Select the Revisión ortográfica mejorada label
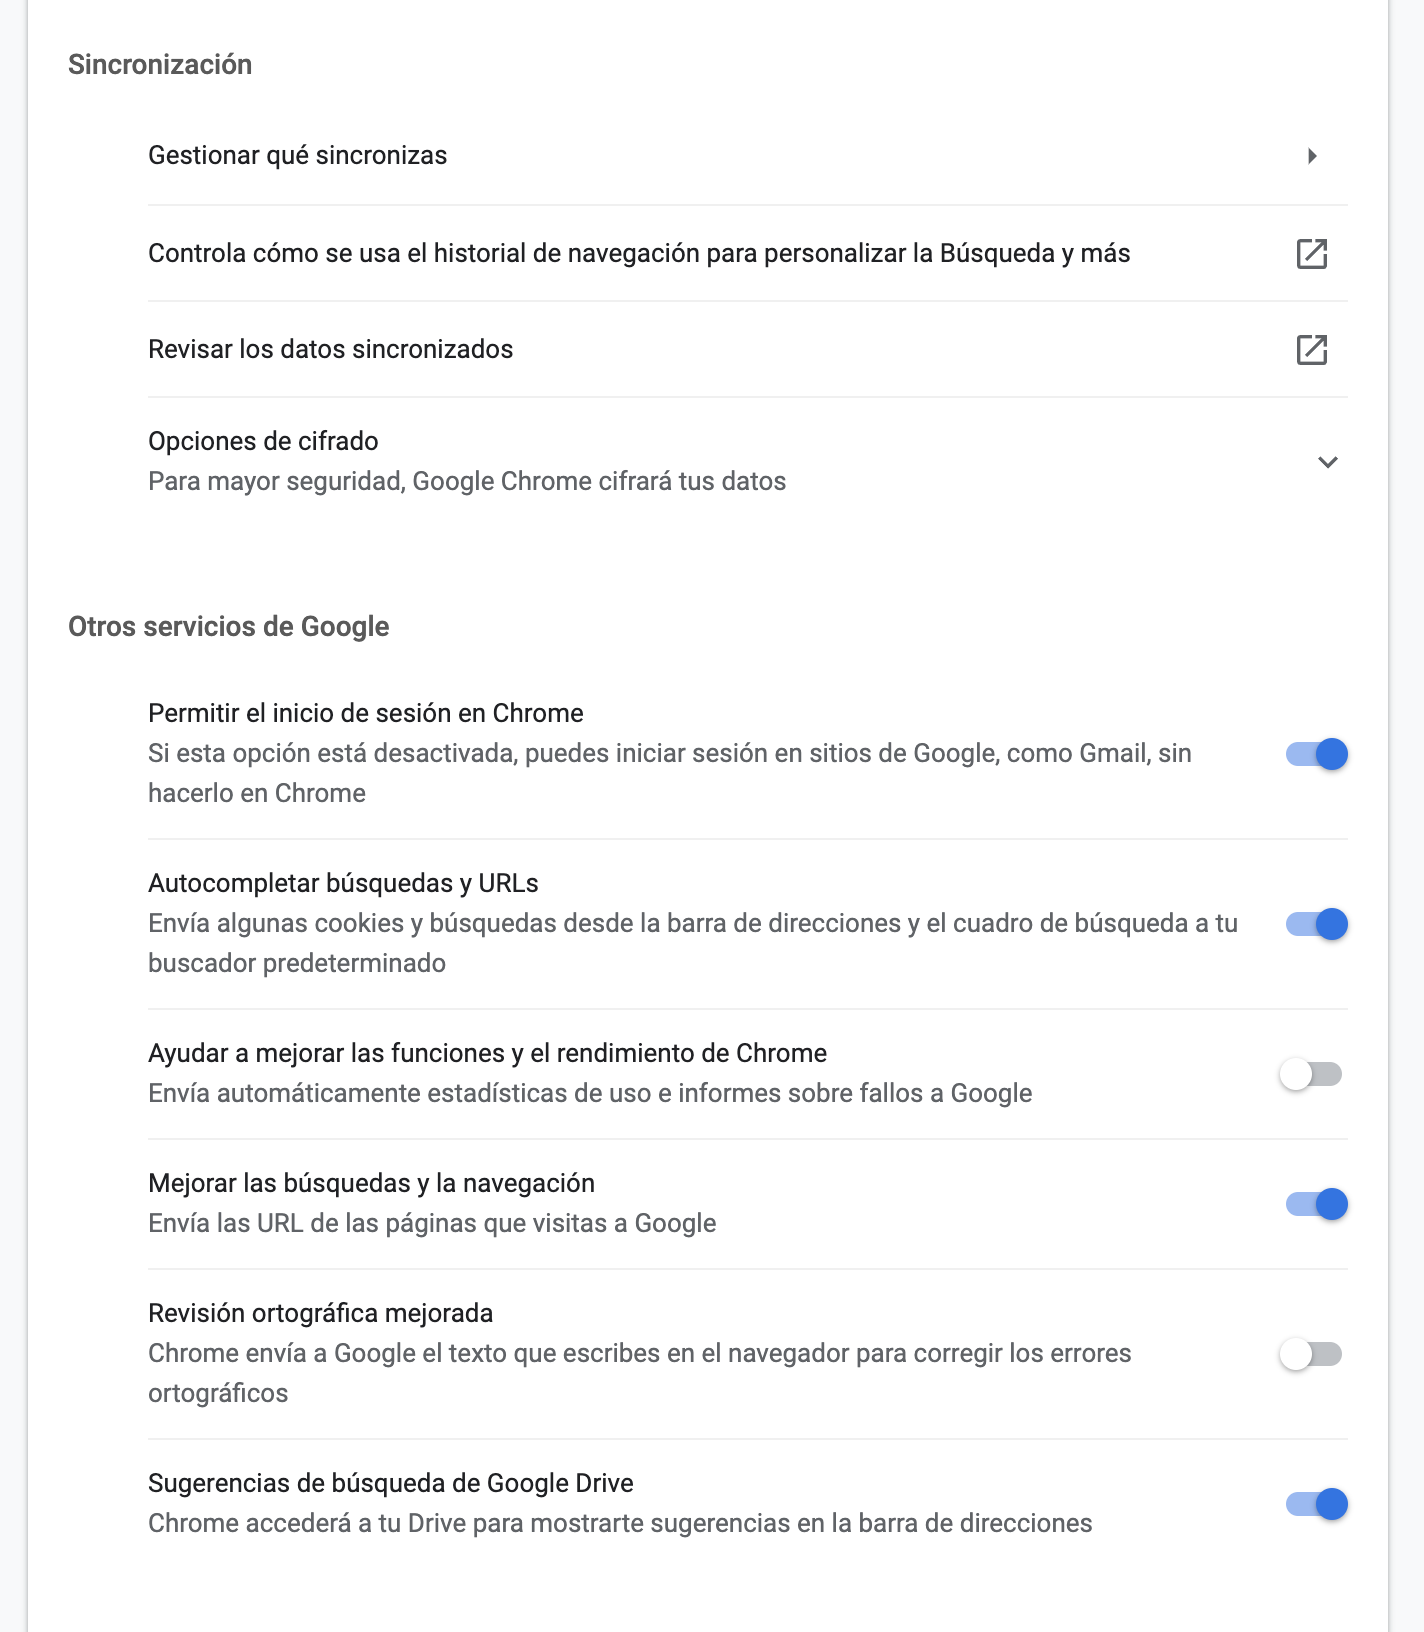The width and height of the screenshot is (1424, 1632). [321, 1313]
